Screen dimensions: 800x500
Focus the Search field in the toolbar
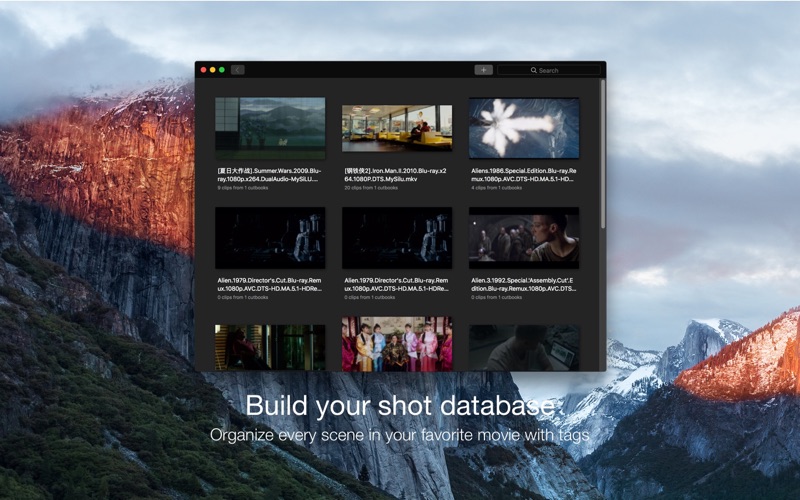coord(549,70)
